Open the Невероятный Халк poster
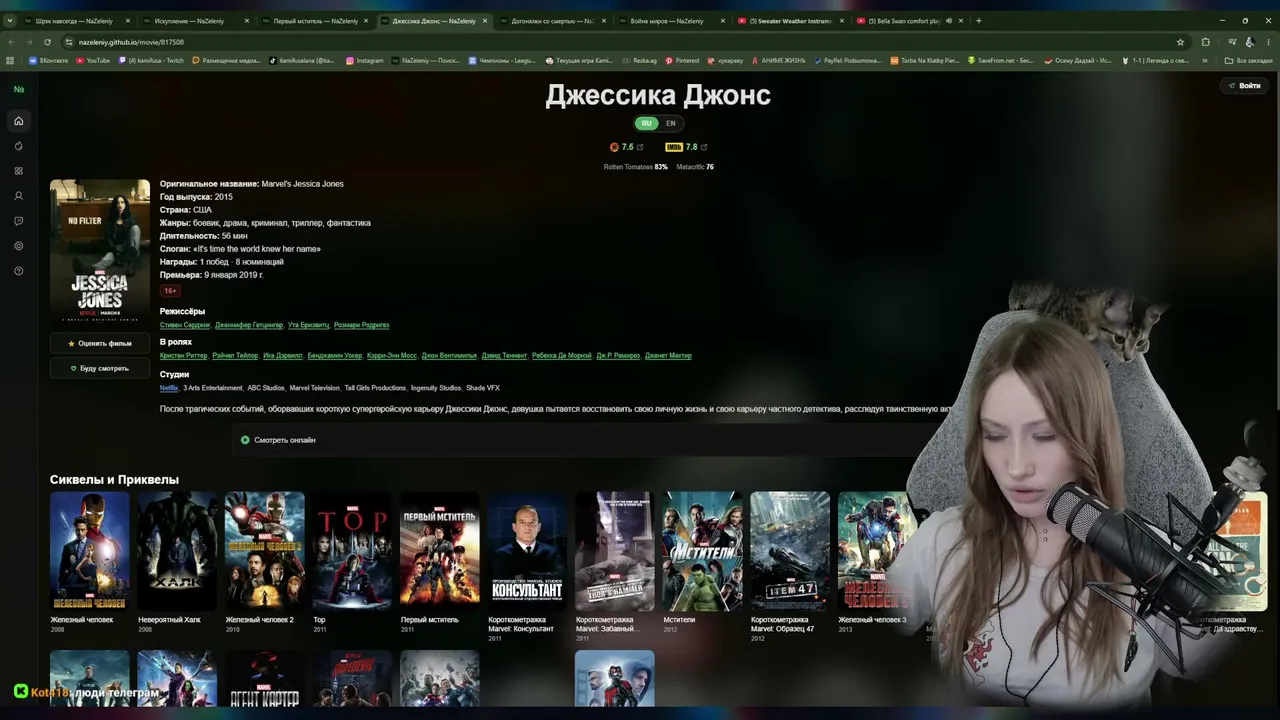1280x720 pixels. [177, 550]
